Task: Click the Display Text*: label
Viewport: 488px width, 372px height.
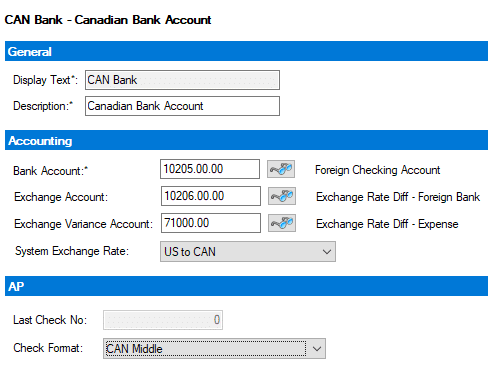Action: [x=45, y=80]
